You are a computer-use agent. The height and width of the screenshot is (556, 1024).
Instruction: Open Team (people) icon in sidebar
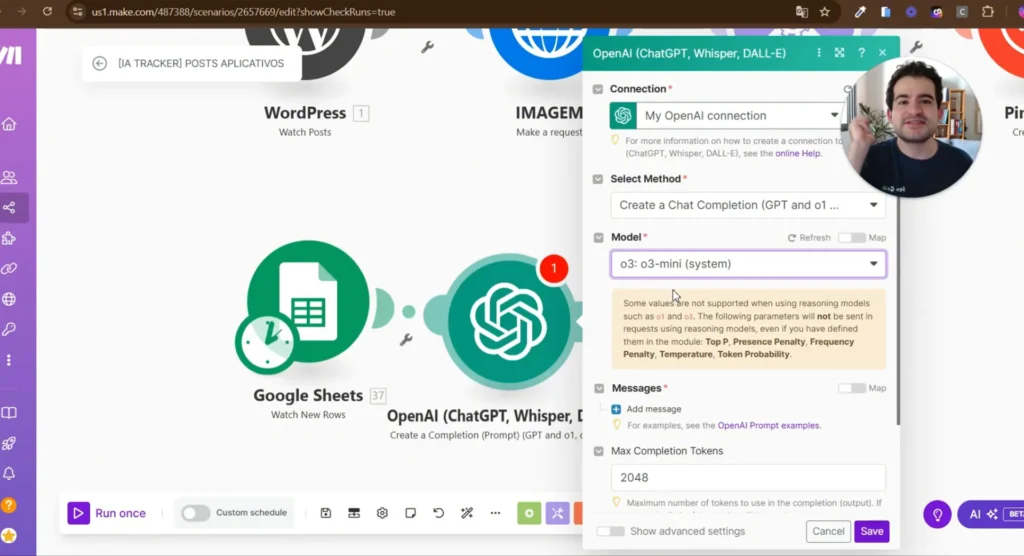click(x=9, y=177)
